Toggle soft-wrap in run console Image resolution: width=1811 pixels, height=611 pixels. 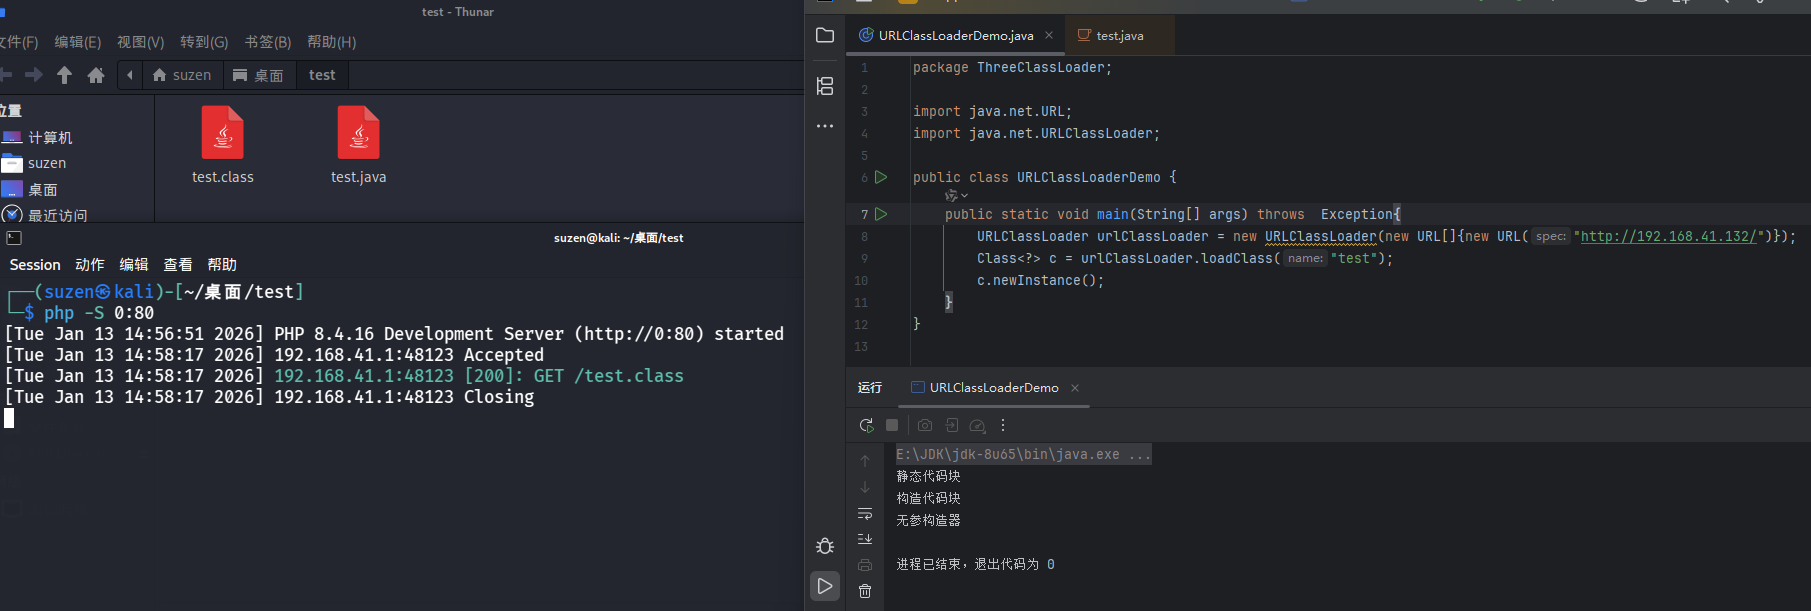(x=865, y=513)
